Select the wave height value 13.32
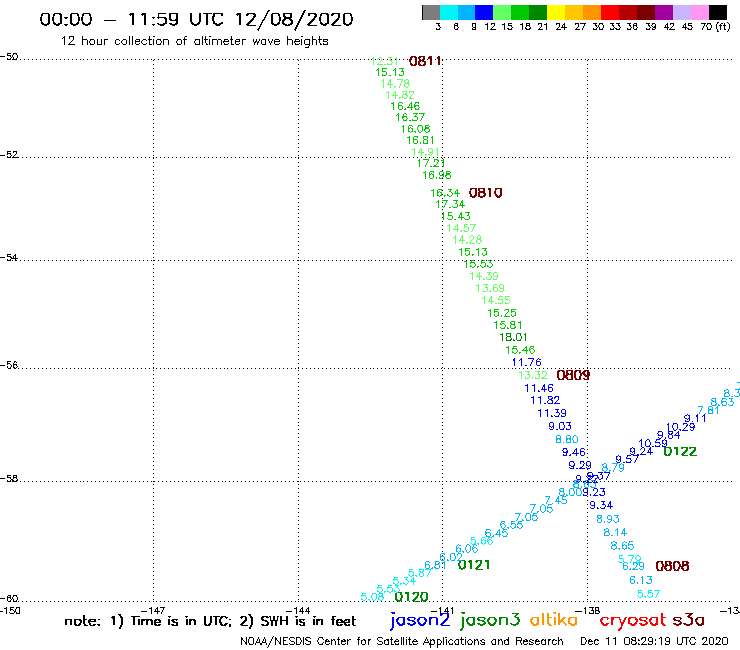This screenshot has height=650, width=740. pos(533,375)
